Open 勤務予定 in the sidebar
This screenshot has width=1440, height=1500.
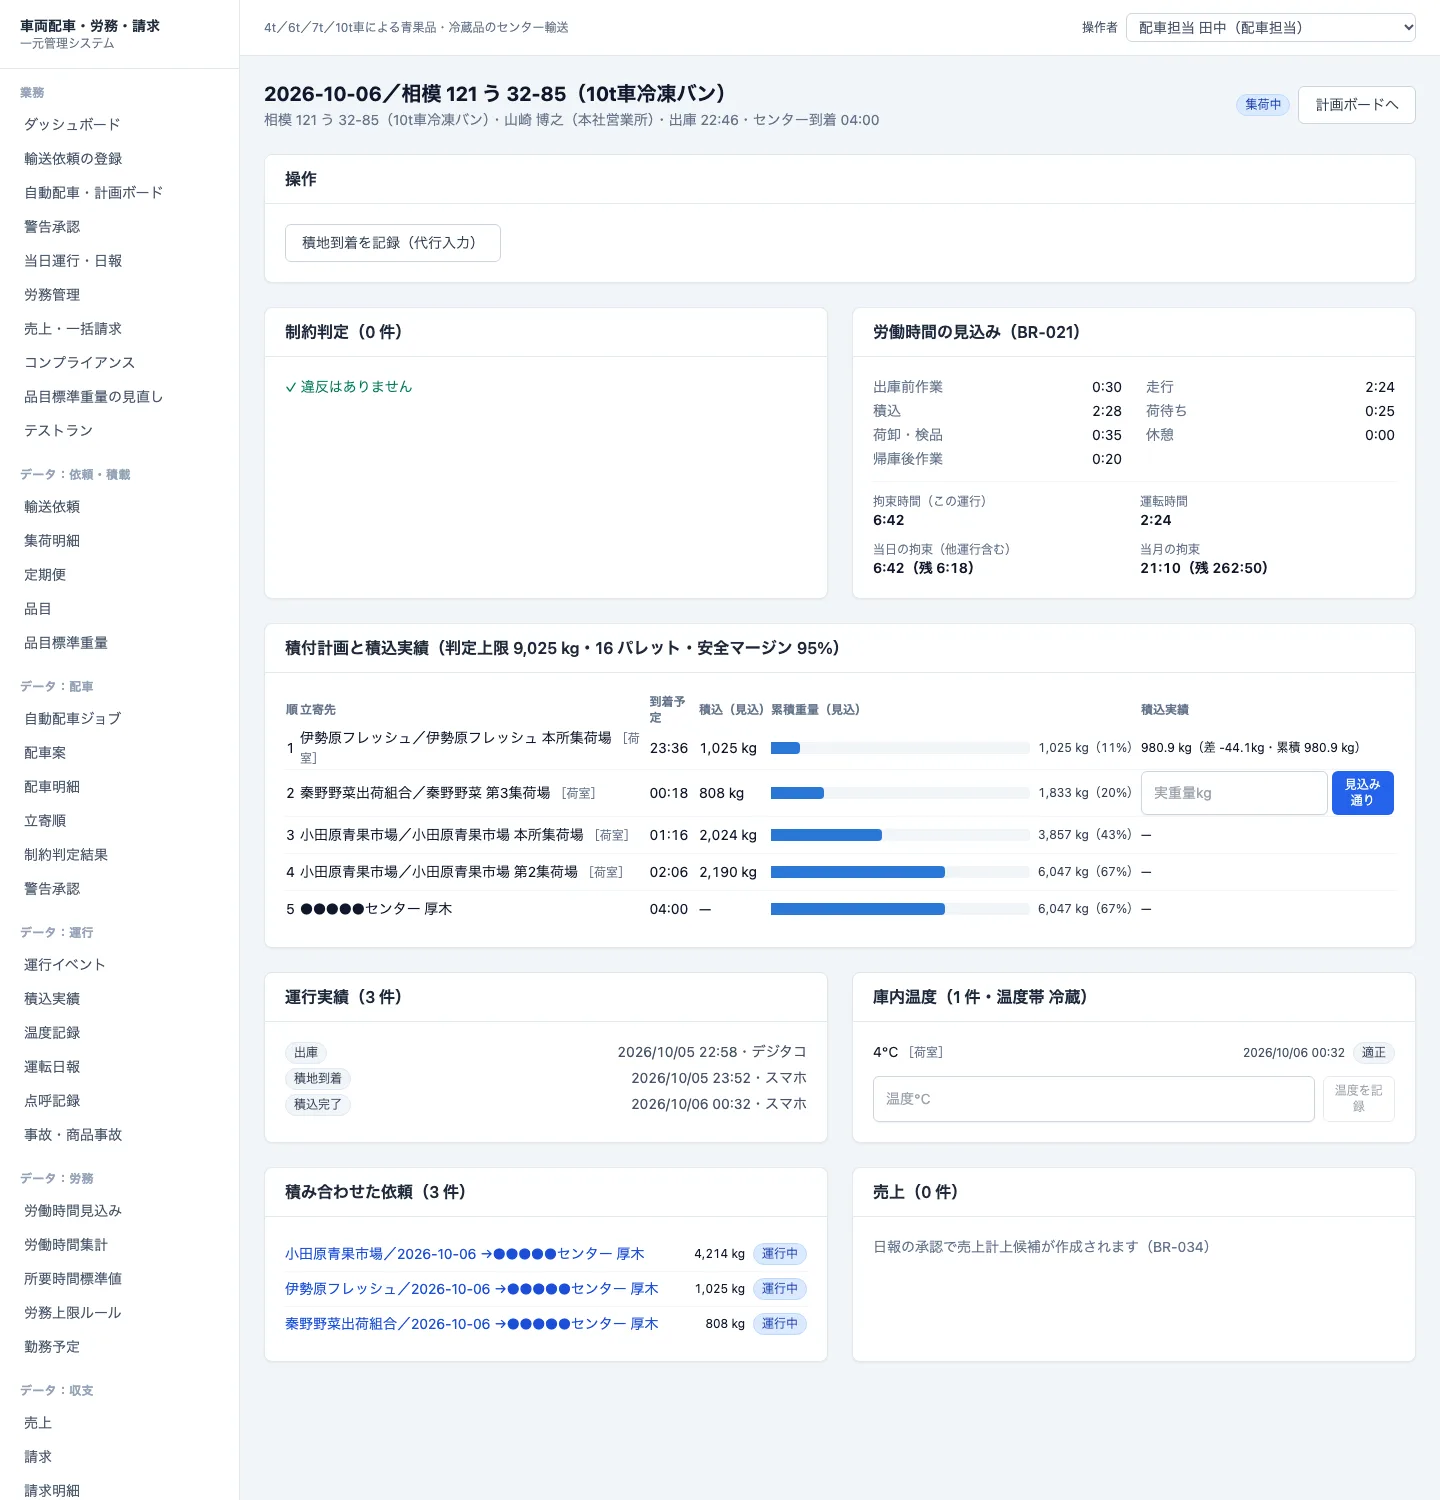click(52, 1347)
